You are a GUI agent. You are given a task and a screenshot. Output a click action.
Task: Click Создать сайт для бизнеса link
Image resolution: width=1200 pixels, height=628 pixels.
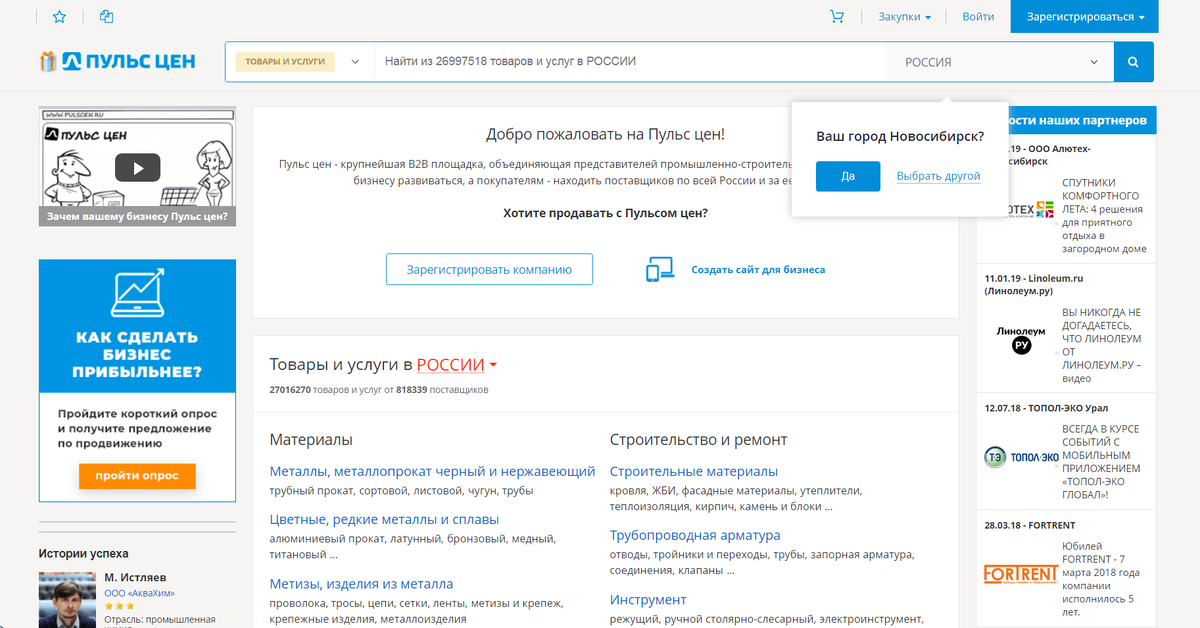[x=758, y=270]
